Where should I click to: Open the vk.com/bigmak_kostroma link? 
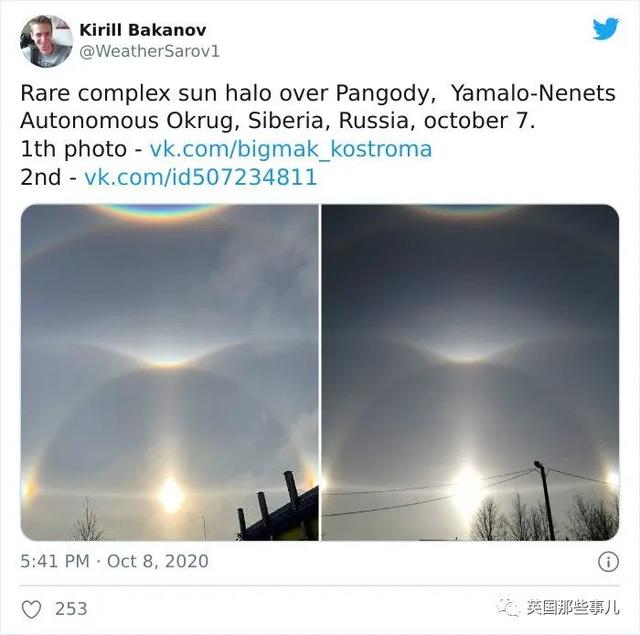(291, 149)
